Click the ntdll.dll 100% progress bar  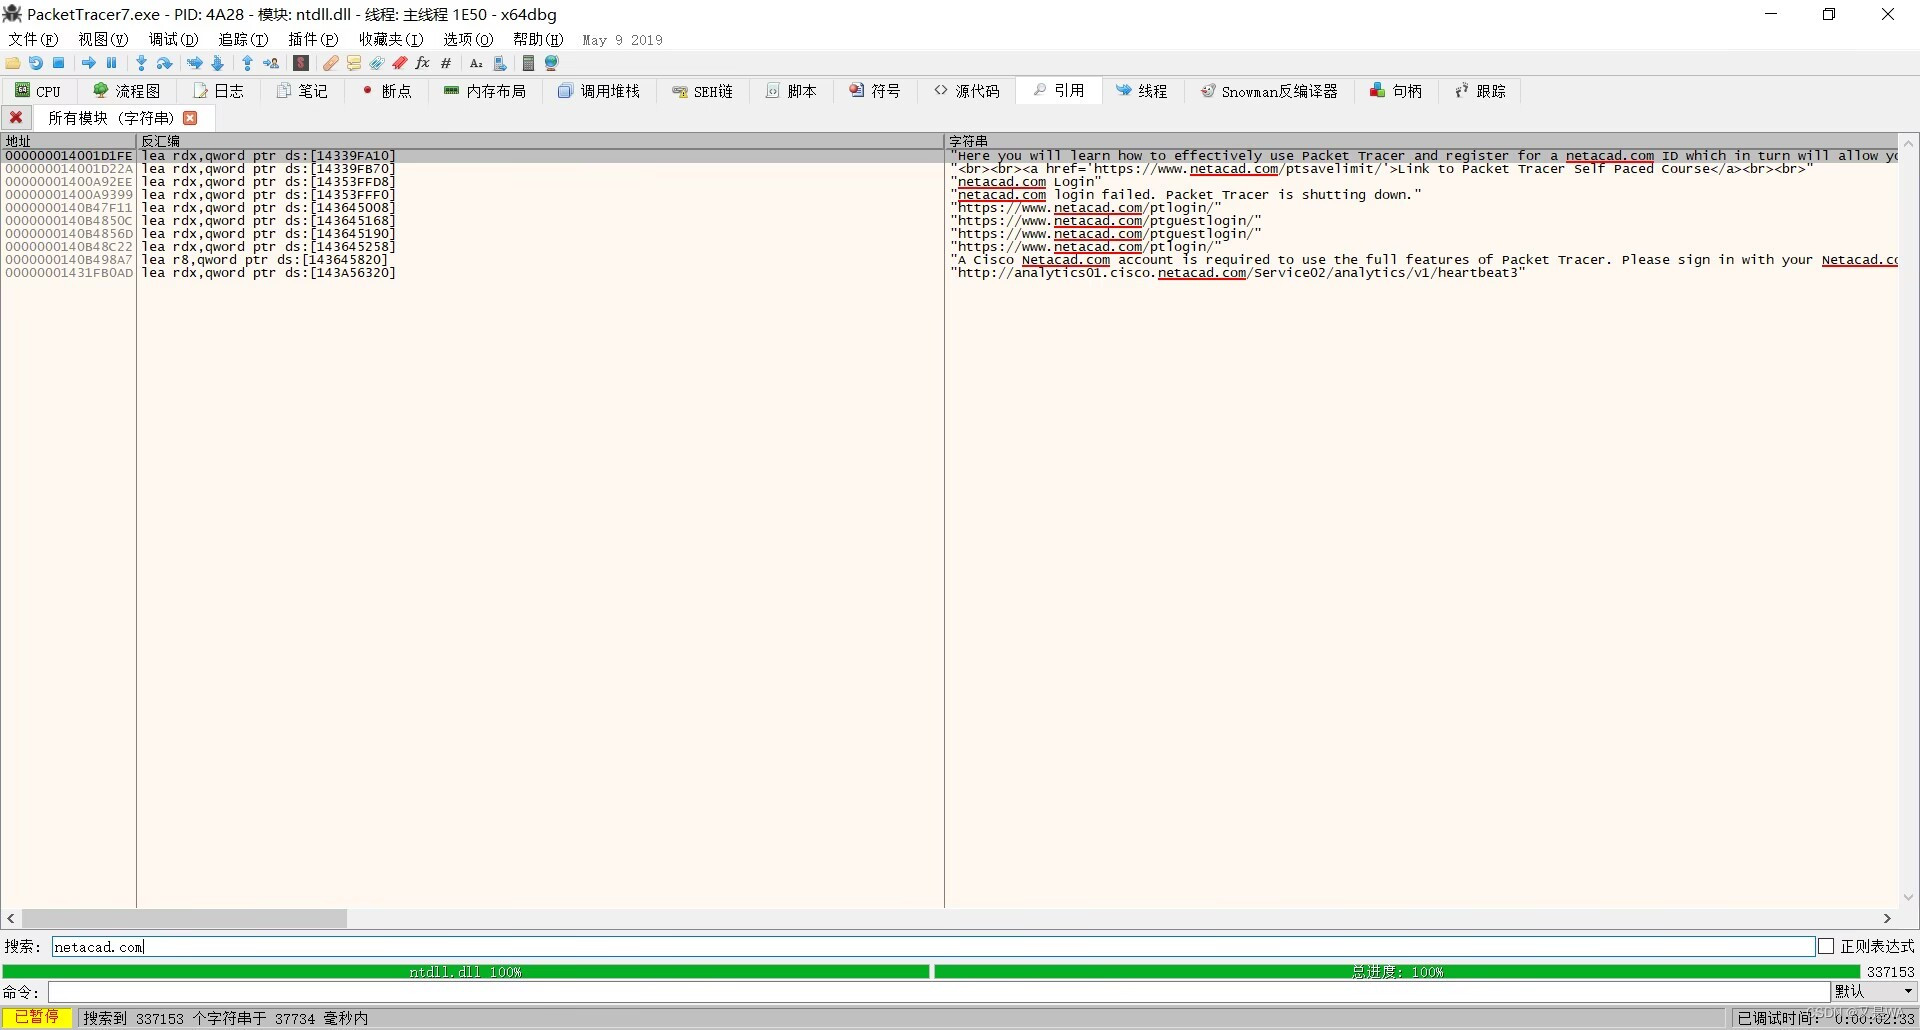point(466,971)
